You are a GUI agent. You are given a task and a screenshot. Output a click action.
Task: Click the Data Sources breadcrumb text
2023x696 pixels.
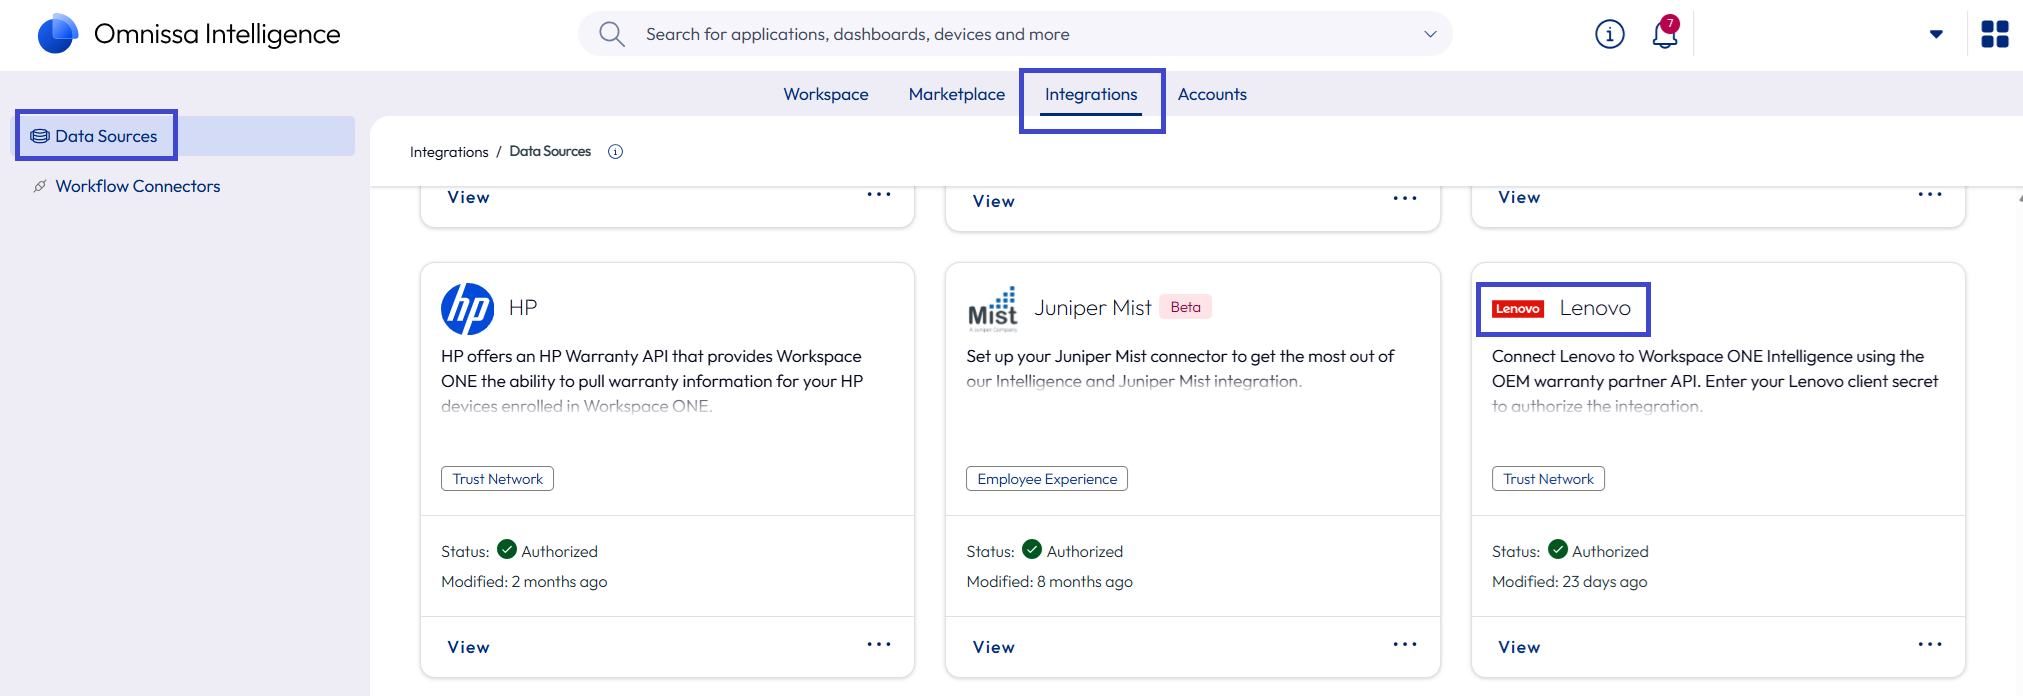coord(550,152)
